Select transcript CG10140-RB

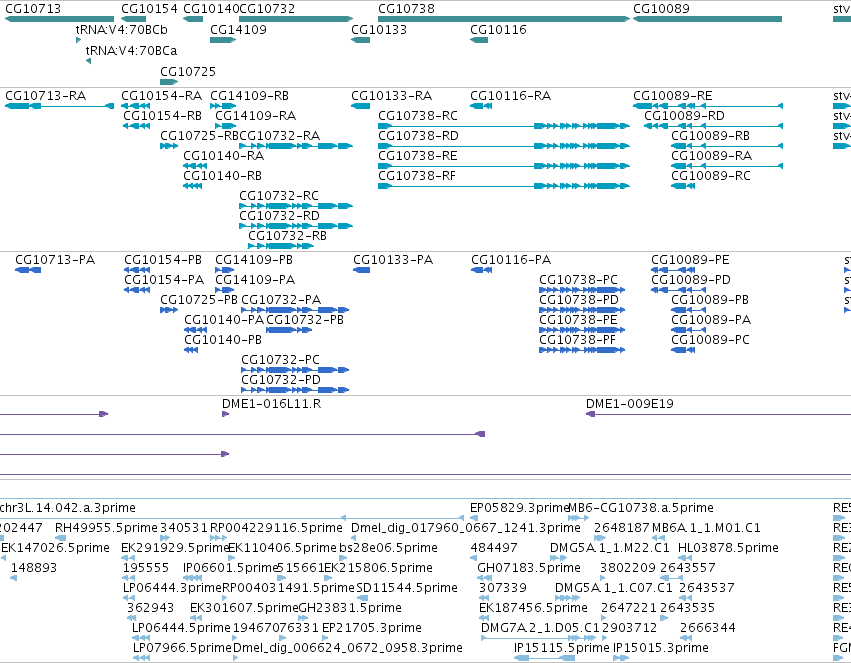pyautogui.click(x=223, y=176)
